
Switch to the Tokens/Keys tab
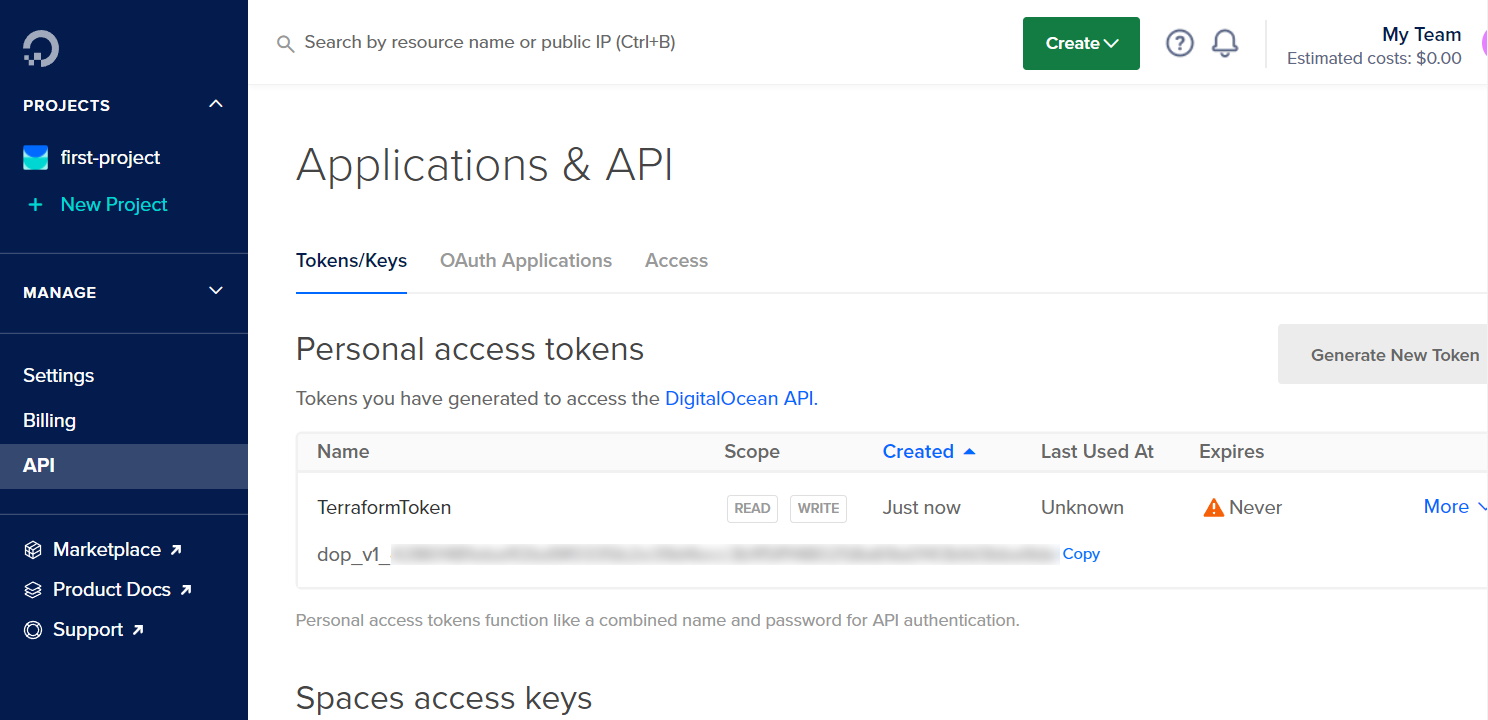tap(351, 261)
